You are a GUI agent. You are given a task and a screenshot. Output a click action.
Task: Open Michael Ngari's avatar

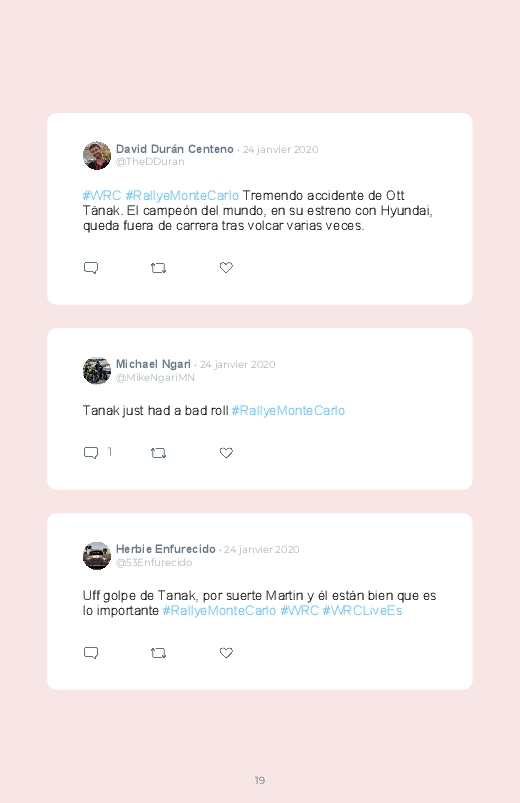tap(97, 371)
